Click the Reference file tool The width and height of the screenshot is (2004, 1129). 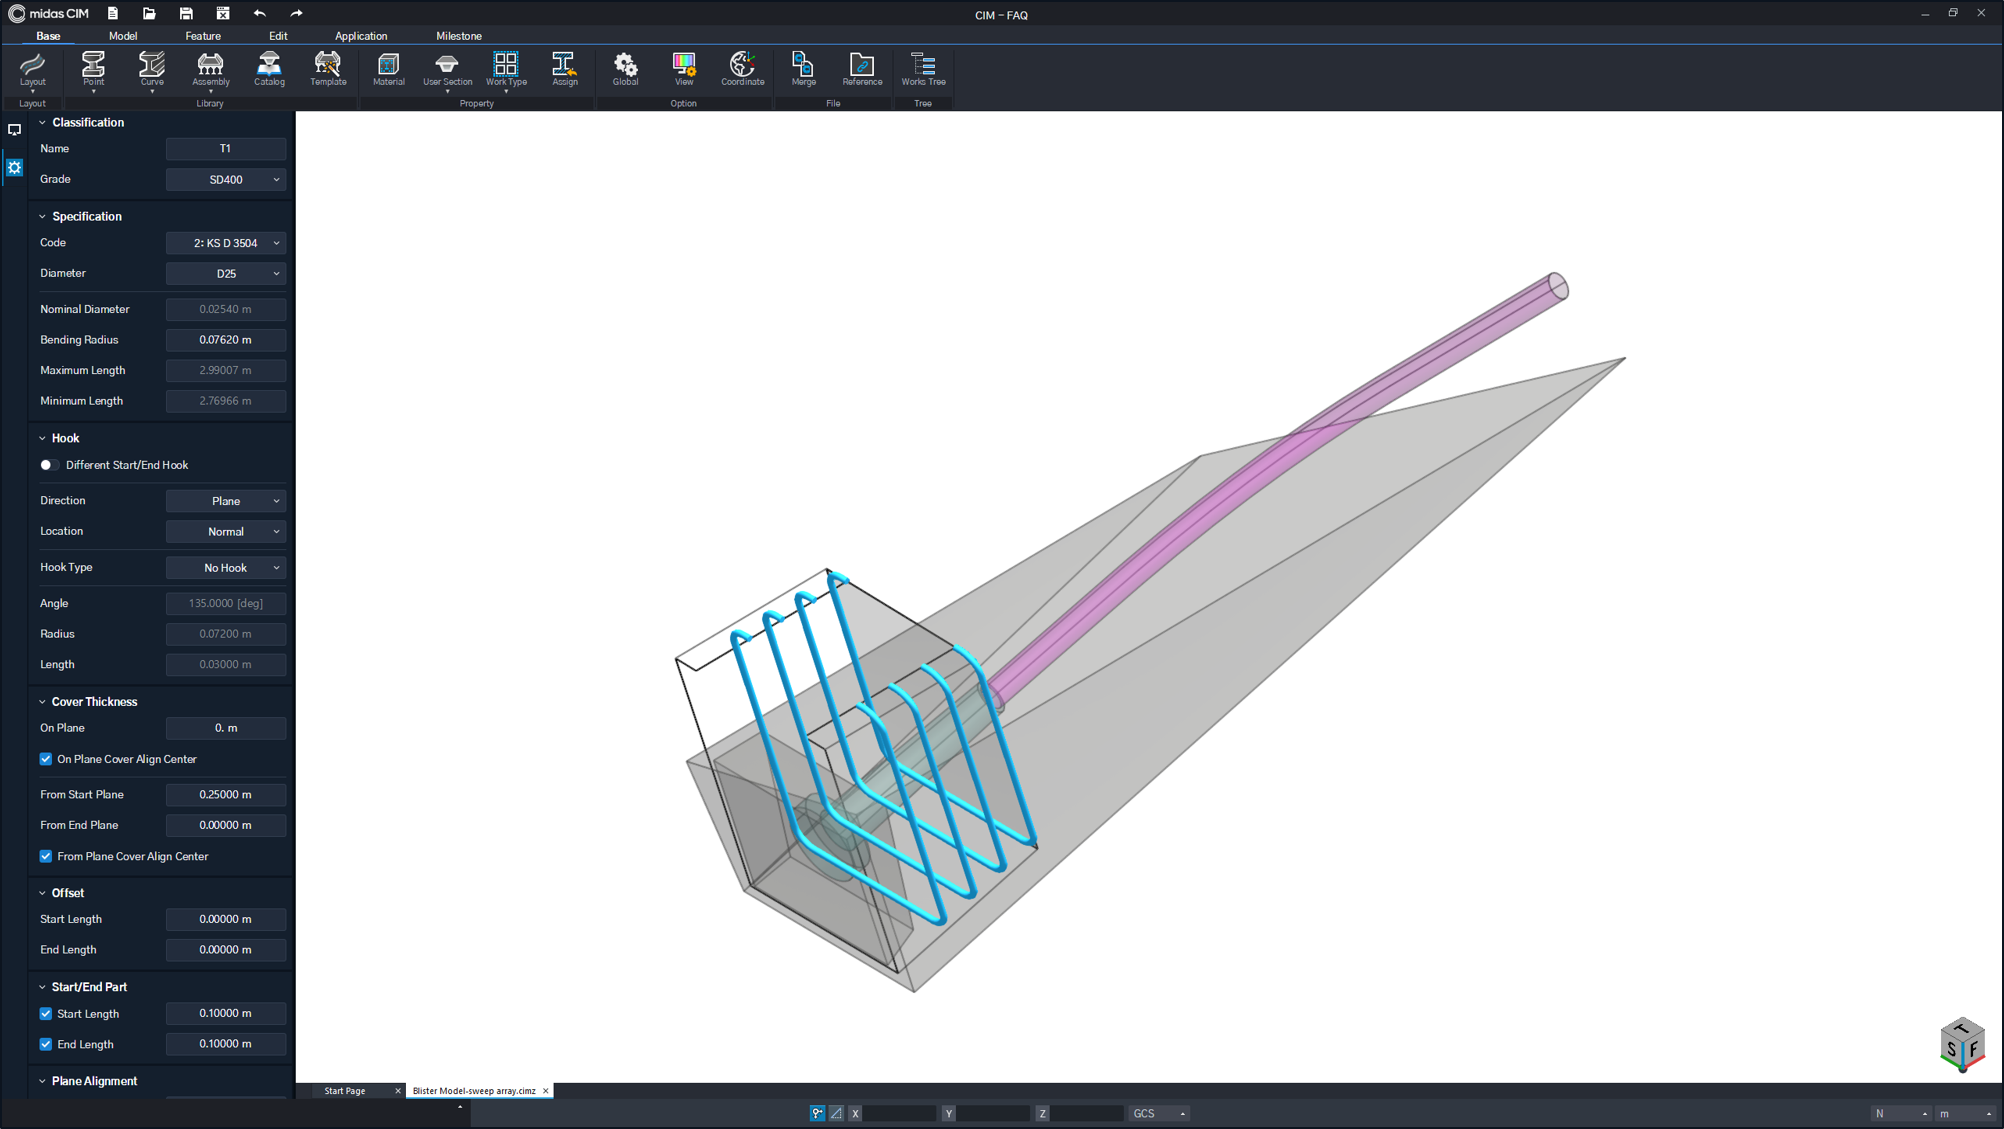coord(862,69)
